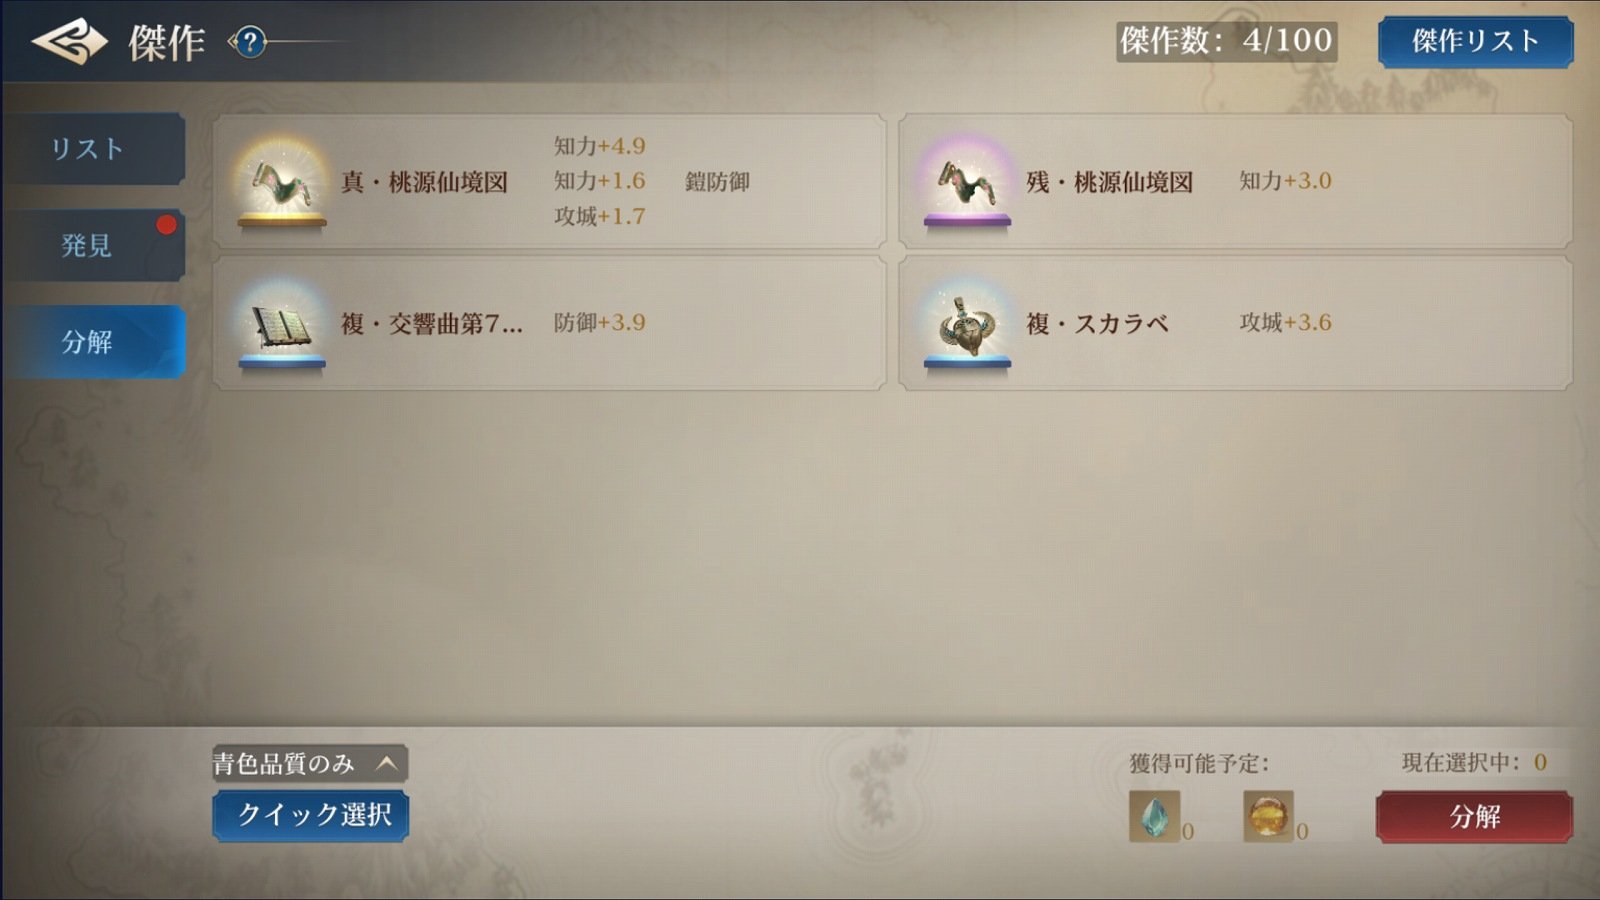Toggle selection of the 複・スカラベ card
This screenshot has height=900, width=1600.
(1235, 323)
